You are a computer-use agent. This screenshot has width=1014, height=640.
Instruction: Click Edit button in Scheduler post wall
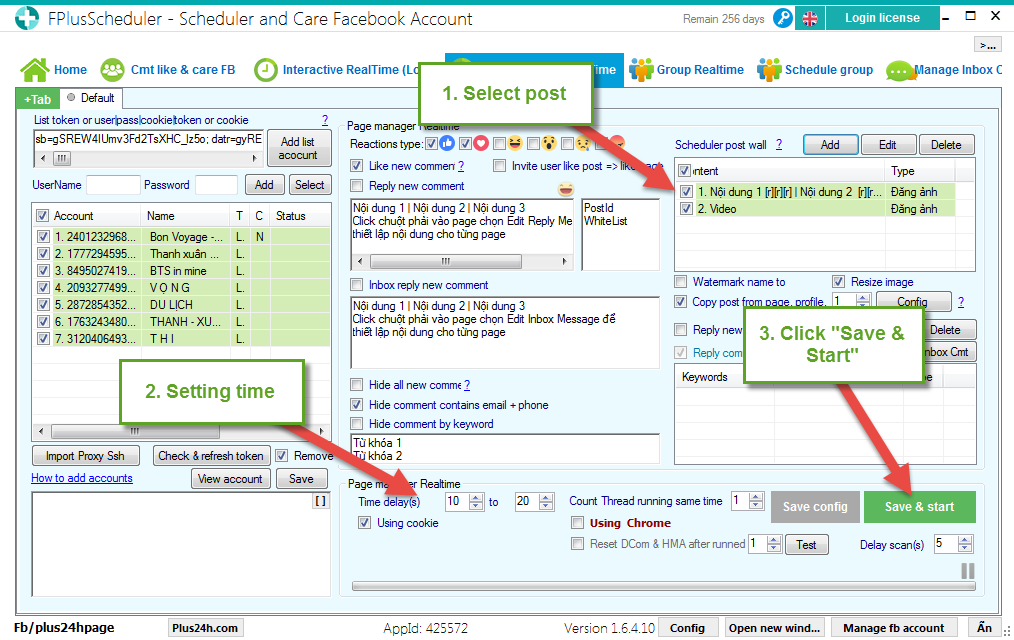click(x=888, y=145)
